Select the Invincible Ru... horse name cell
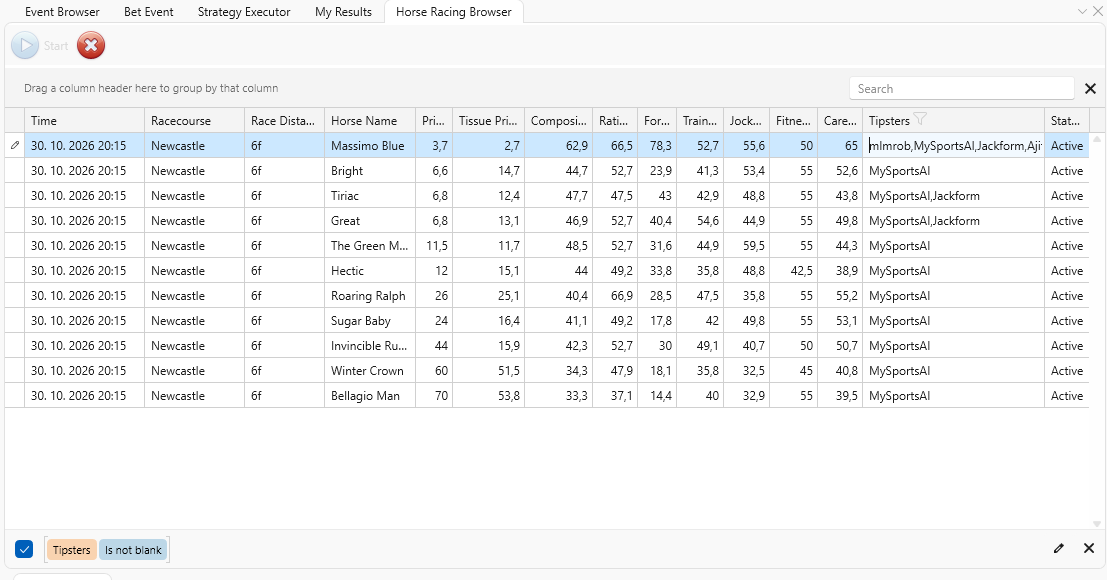 point(370,346)
